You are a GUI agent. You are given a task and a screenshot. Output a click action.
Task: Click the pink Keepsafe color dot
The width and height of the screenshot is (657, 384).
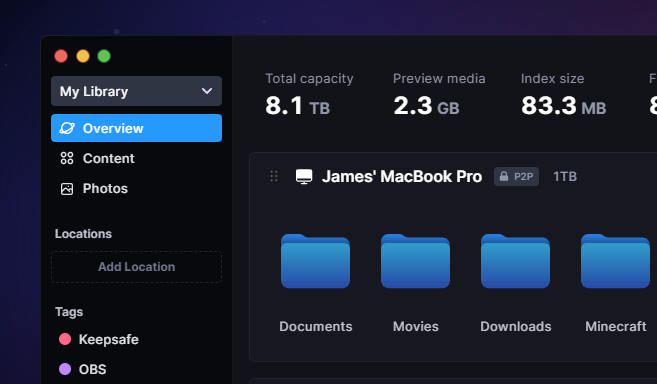point(65,339)
